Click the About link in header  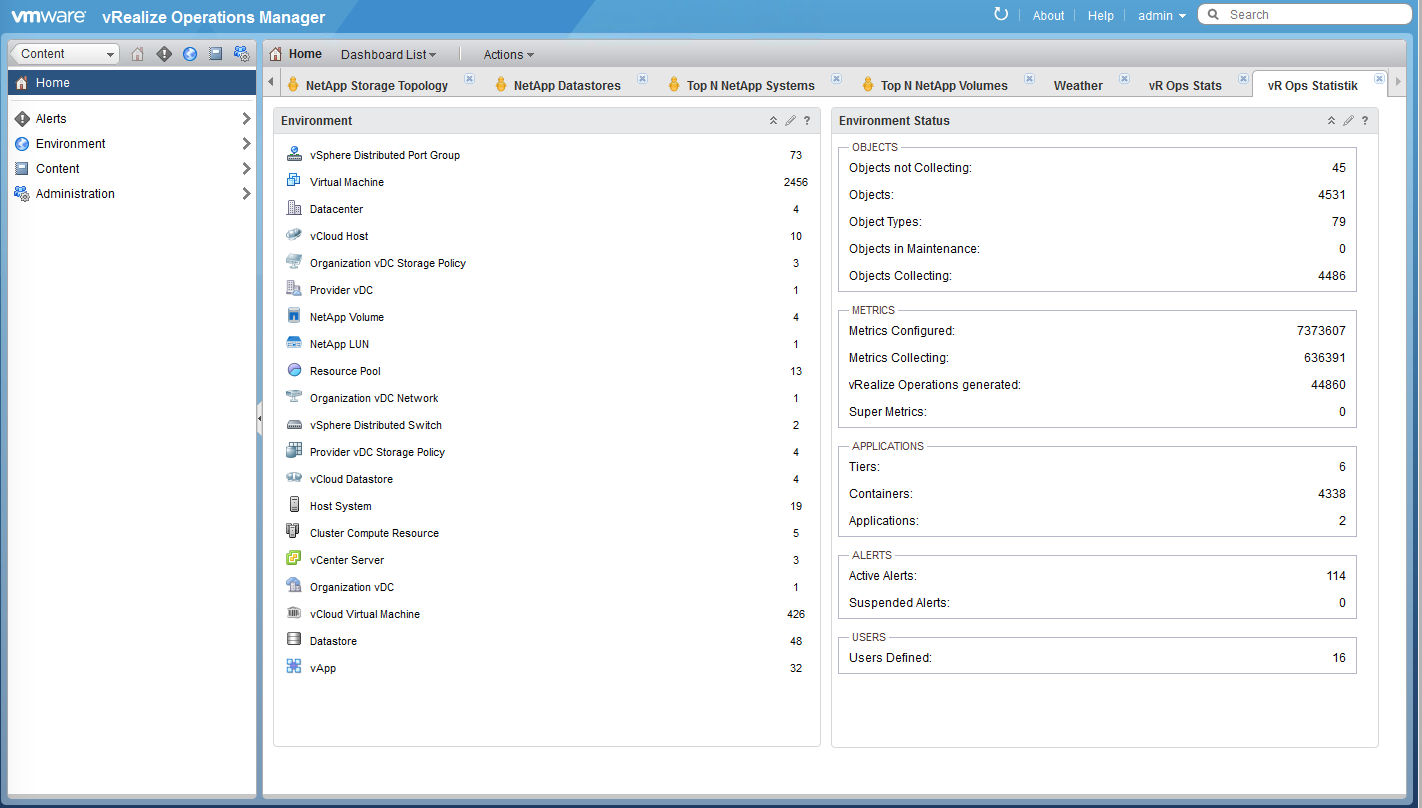pos(1048,15)
